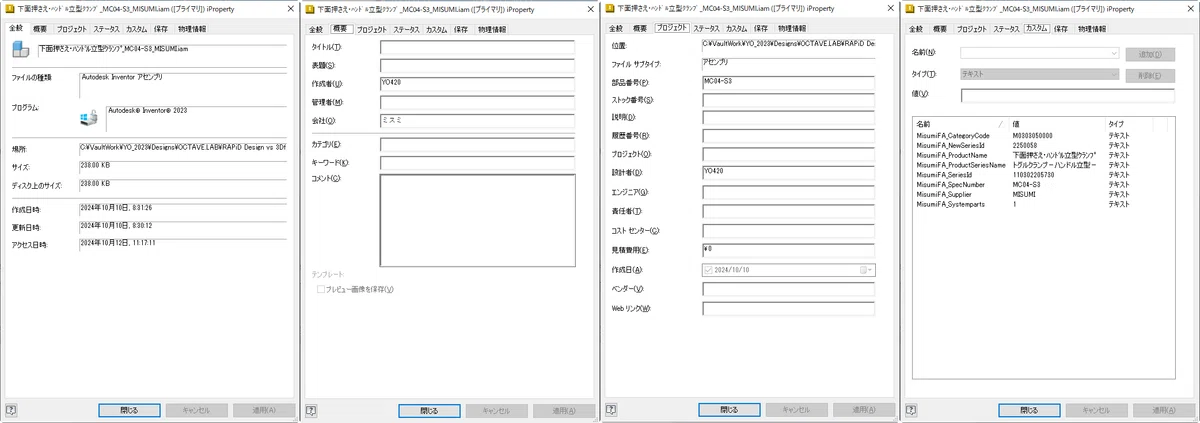The image size is (1200, 423).
Task: Select the MisumiFA_SpecNumber row
Action: [1044, 185]
